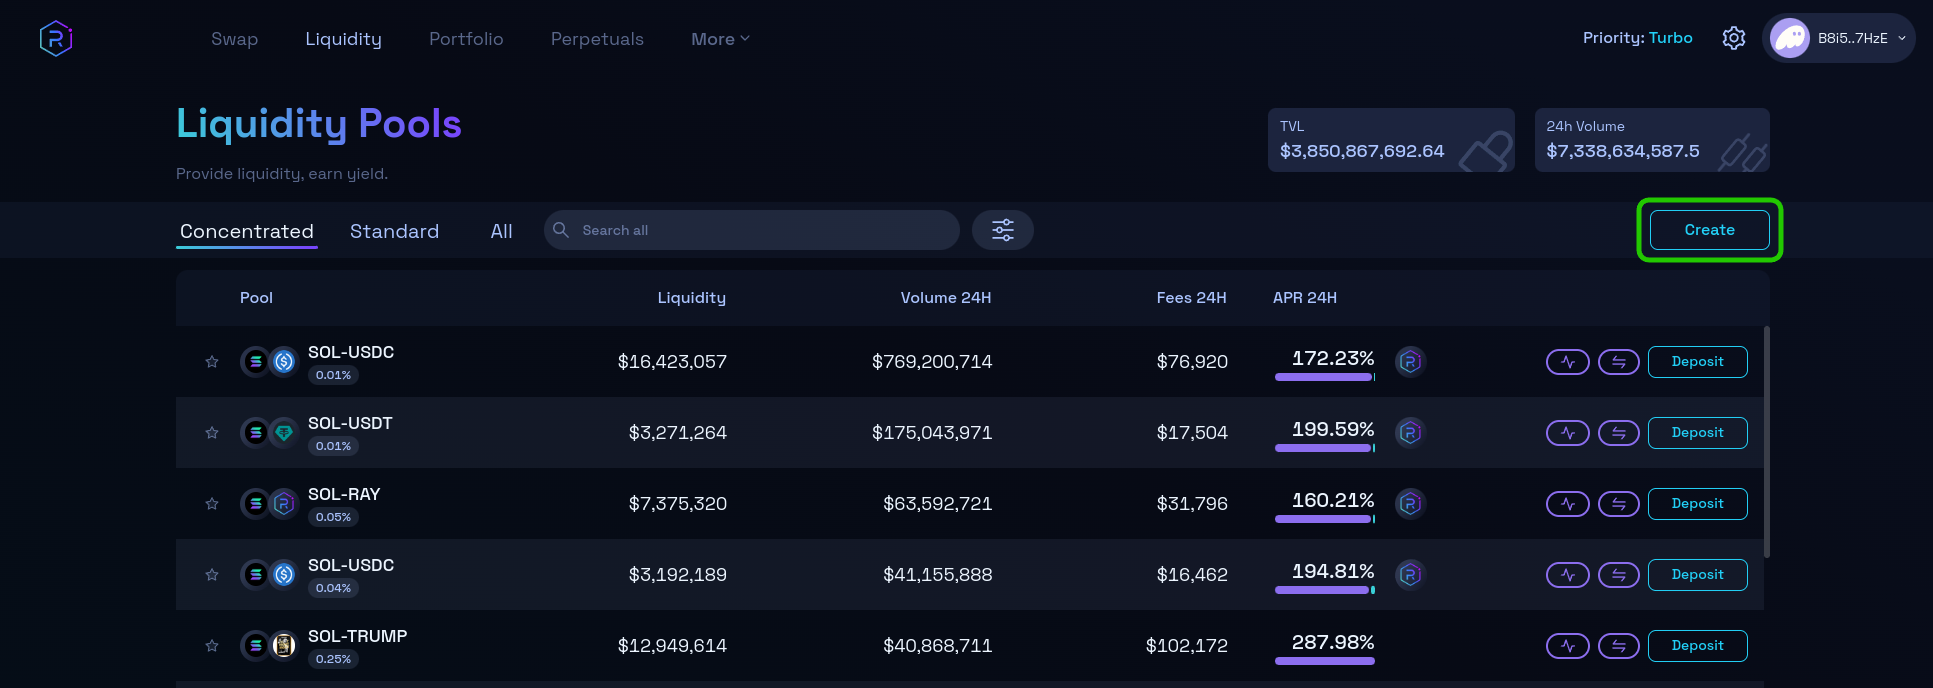Click the swap icon for SOL-USDC 0.04%
The width and height of the screenshot is (1933, 688).
1619,575
